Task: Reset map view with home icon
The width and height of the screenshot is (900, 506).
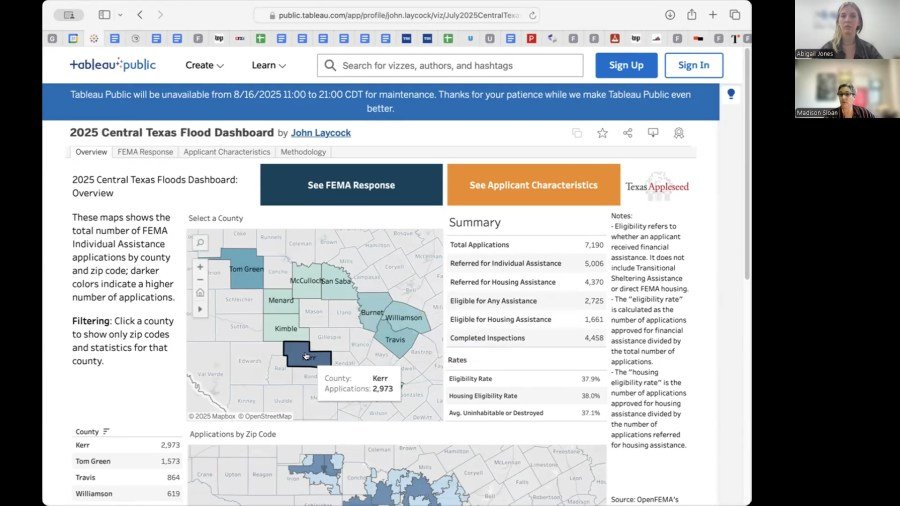Action: pos(200,293)
